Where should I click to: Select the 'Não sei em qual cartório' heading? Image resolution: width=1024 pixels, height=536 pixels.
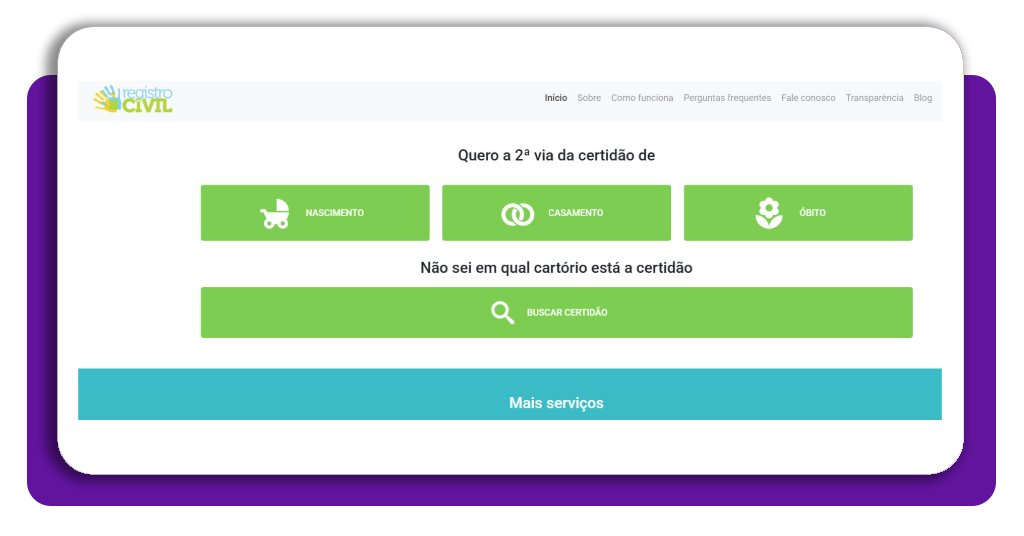tap(556, 268)
